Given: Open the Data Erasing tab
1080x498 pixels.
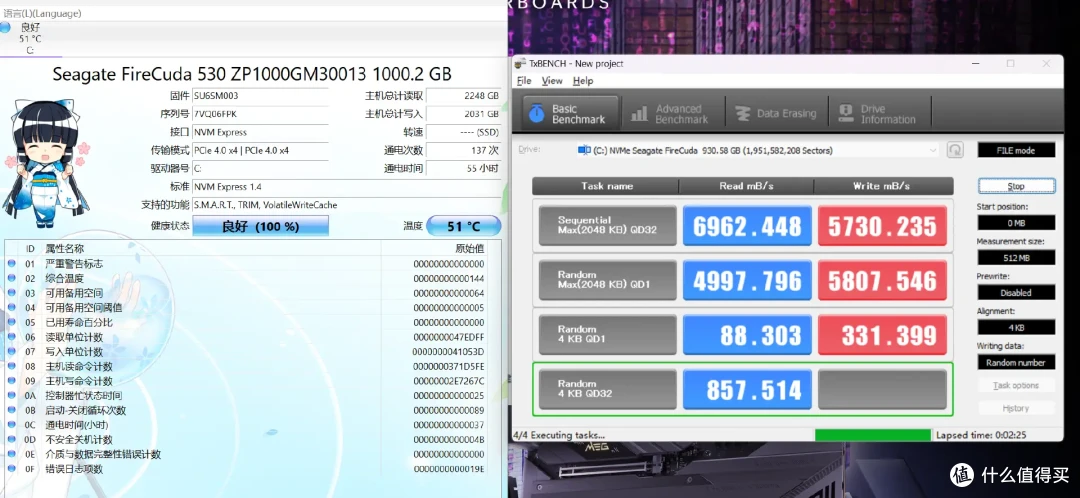Looking at the screenshot, I should point(776,113).
